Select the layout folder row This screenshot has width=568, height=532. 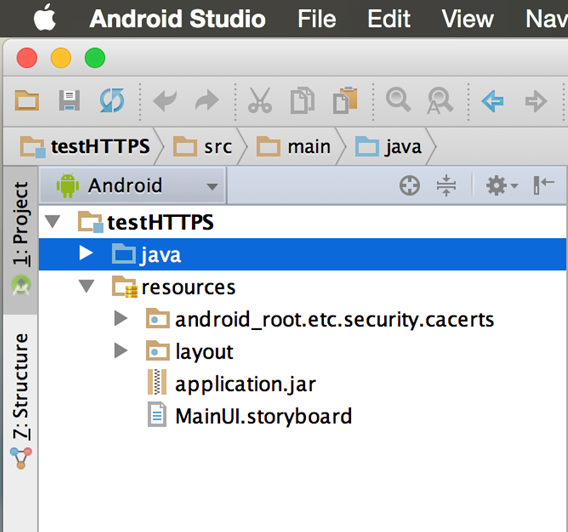[302, 351]
